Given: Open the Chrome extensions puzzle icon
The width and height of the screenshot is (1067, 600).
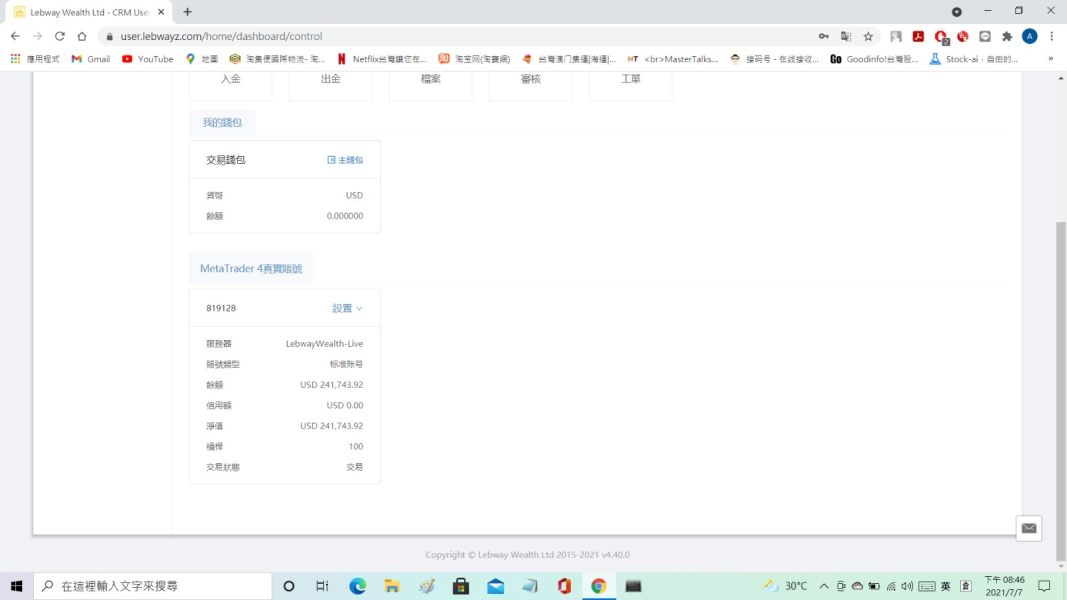Looking at the screenshot, I should point(1007,36).
